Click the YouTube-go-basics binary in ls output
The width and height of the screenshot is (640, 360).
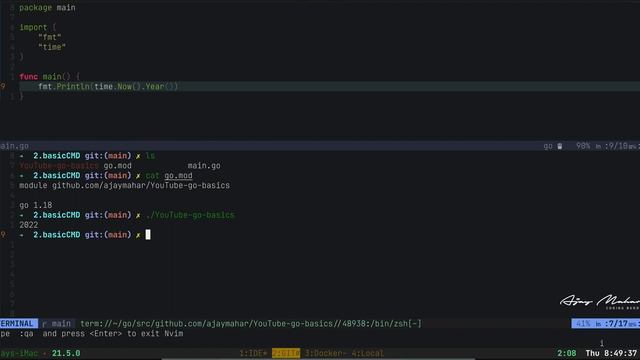[x=59, y=166]
